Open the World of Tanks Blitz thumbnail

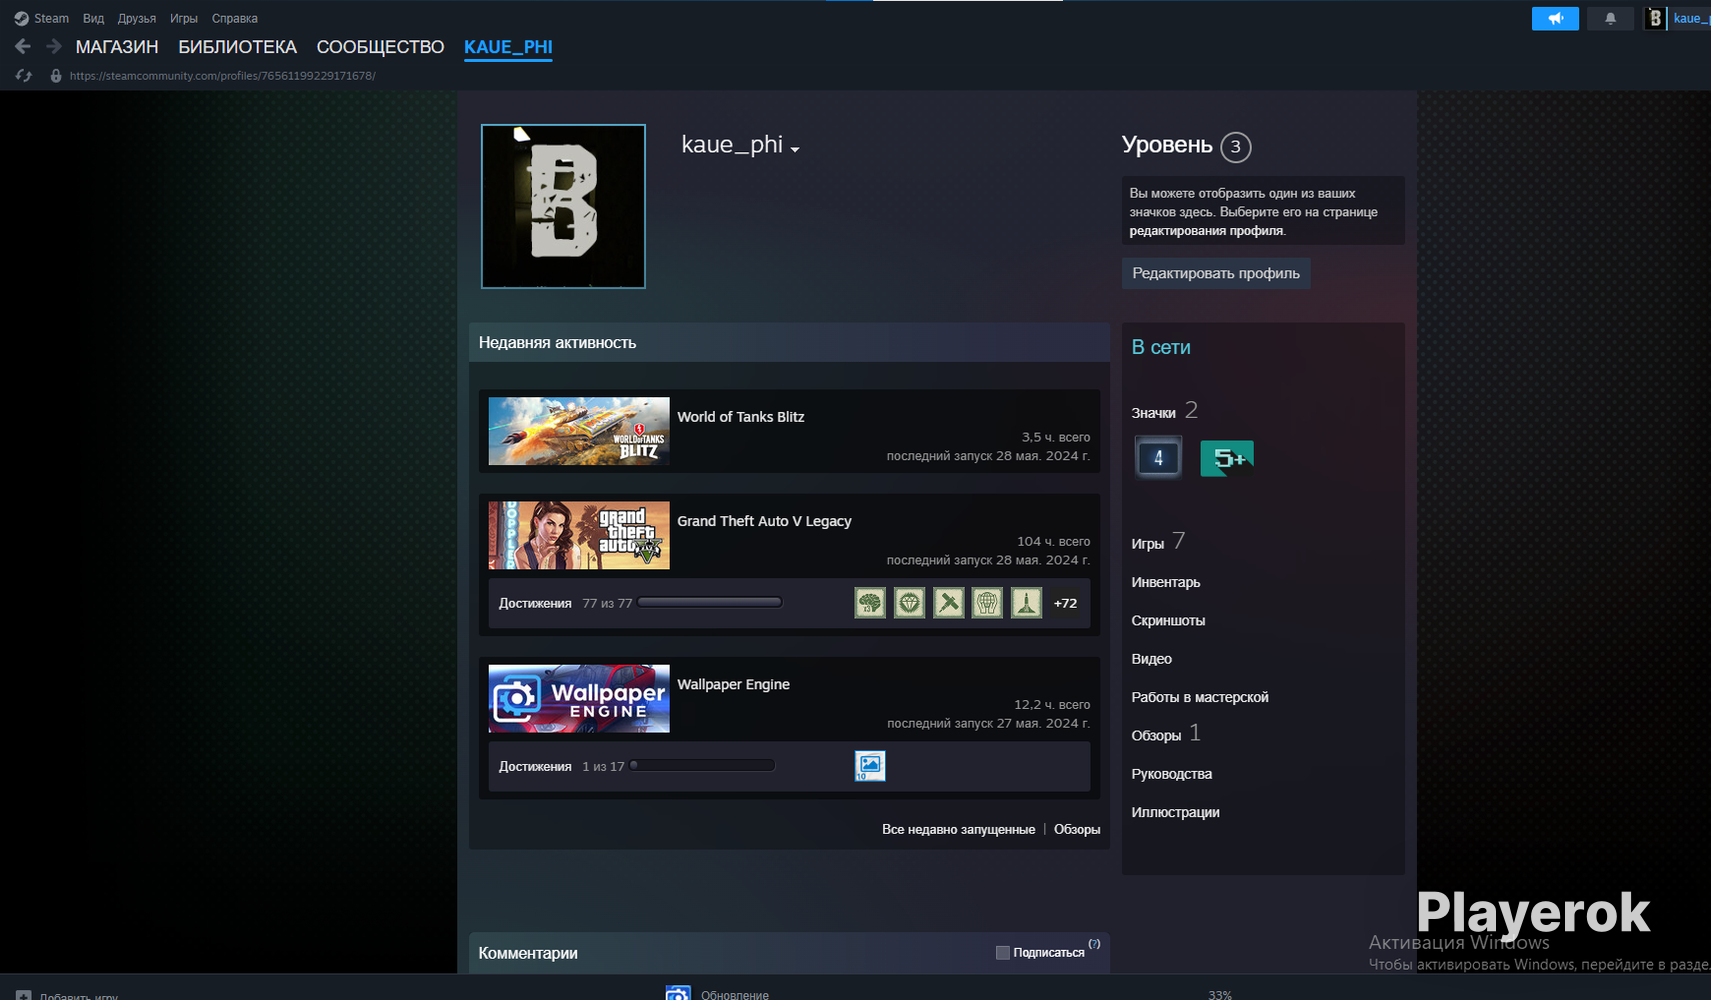pyautogui.click(x=579, y=431)
